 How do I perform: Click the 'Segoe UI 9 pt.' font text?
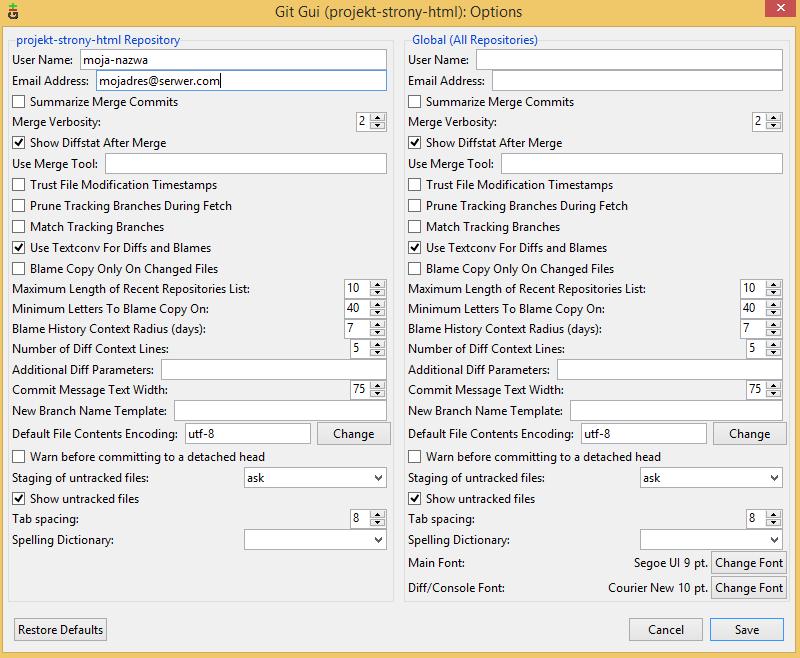pos(670,563)
